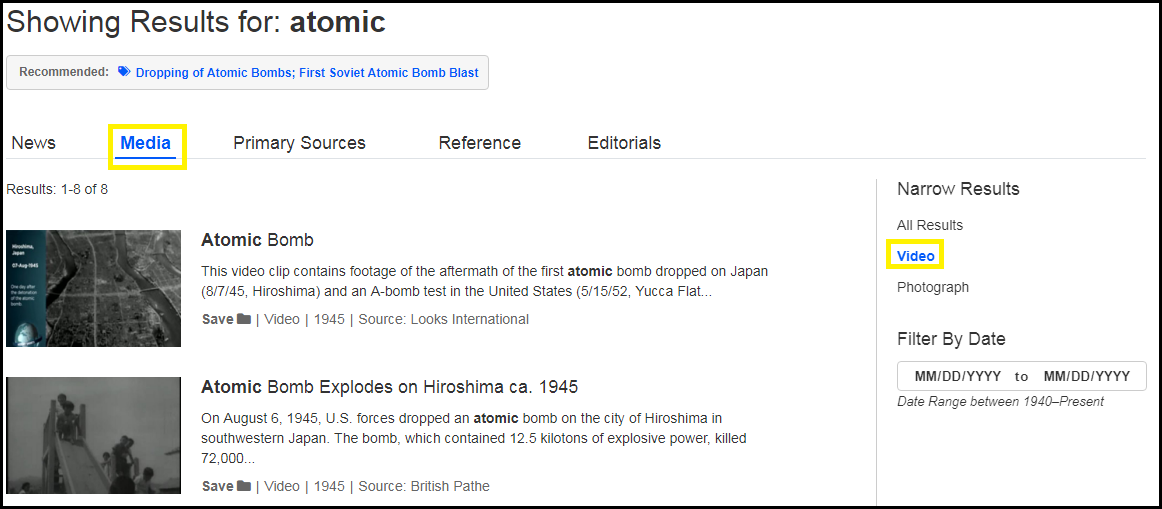This screenshot has height=509, width=1162.
Task: Filter results by Video in sidebar
Action: click(x=915, y=256)
